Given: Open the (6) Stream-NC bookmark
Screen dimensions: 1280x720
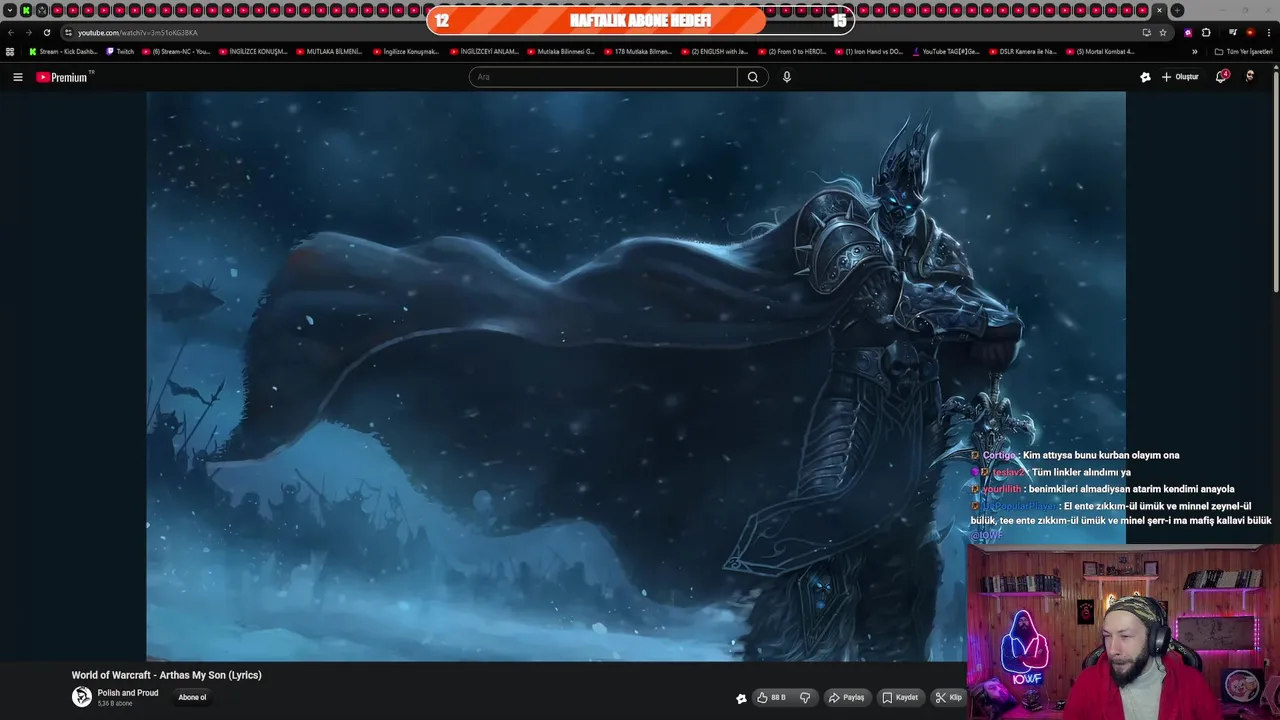Looking at the screenshot, I should coord(176,51).
